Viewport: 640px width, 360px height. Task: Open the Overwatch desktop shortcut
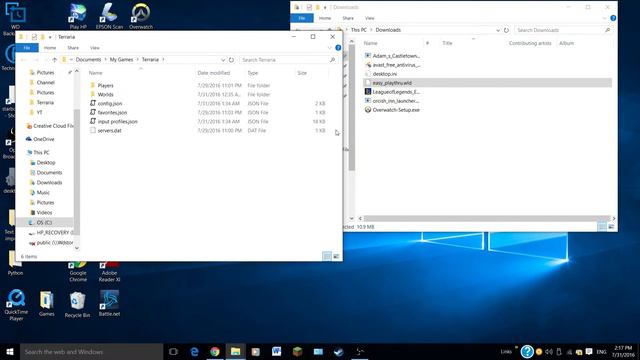pos(141,16)
